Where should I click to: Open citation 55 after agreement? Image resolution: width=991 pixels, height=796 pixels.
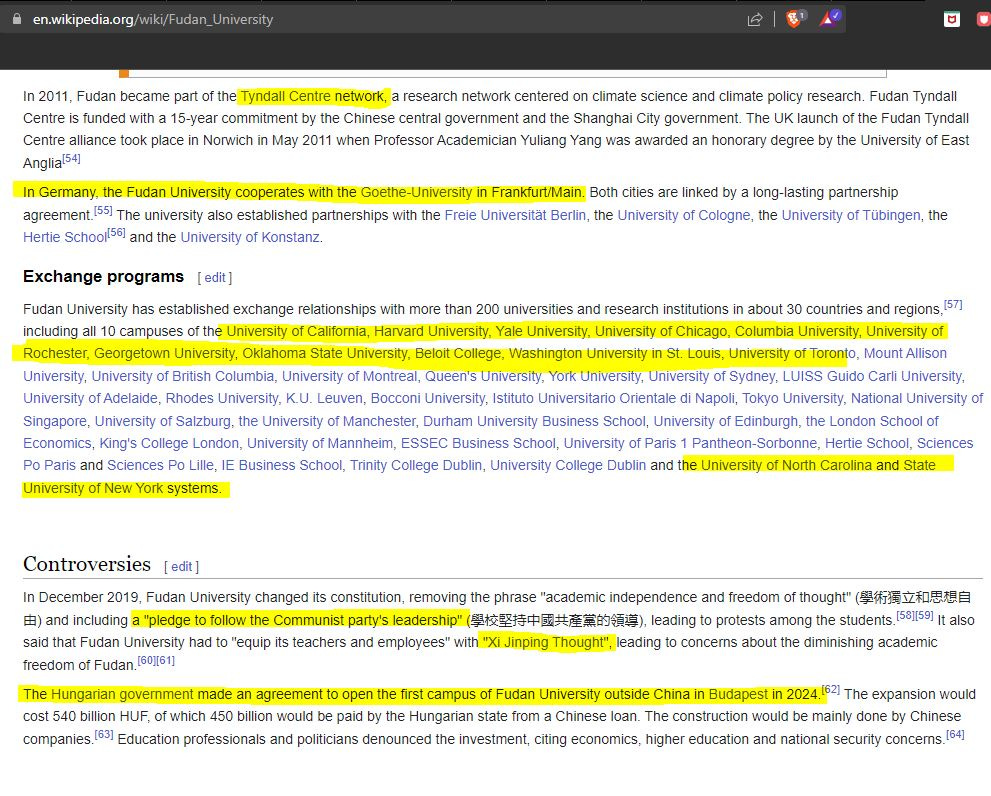coord(103,211)
